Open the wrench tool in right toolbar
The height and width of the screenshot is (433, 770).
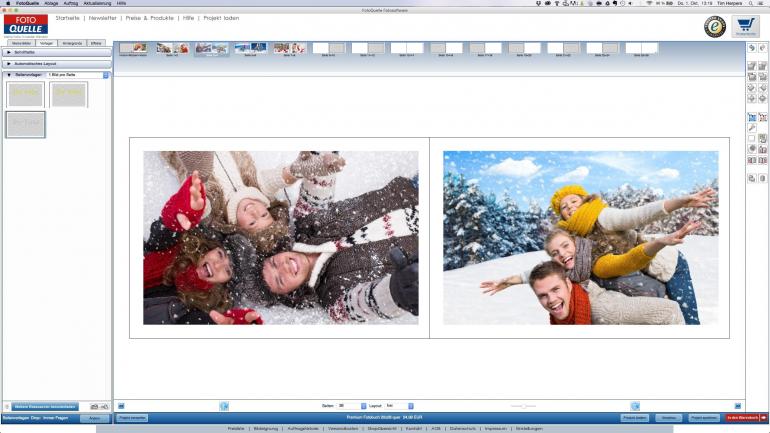(752, 128)
